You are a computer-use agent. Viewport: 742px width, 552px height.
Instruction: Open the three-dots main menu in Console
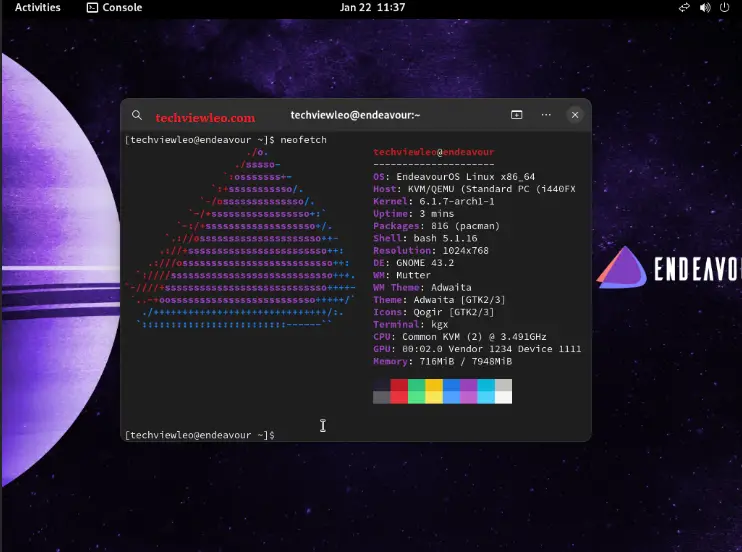pyautogui.click(x=546, y=115)
